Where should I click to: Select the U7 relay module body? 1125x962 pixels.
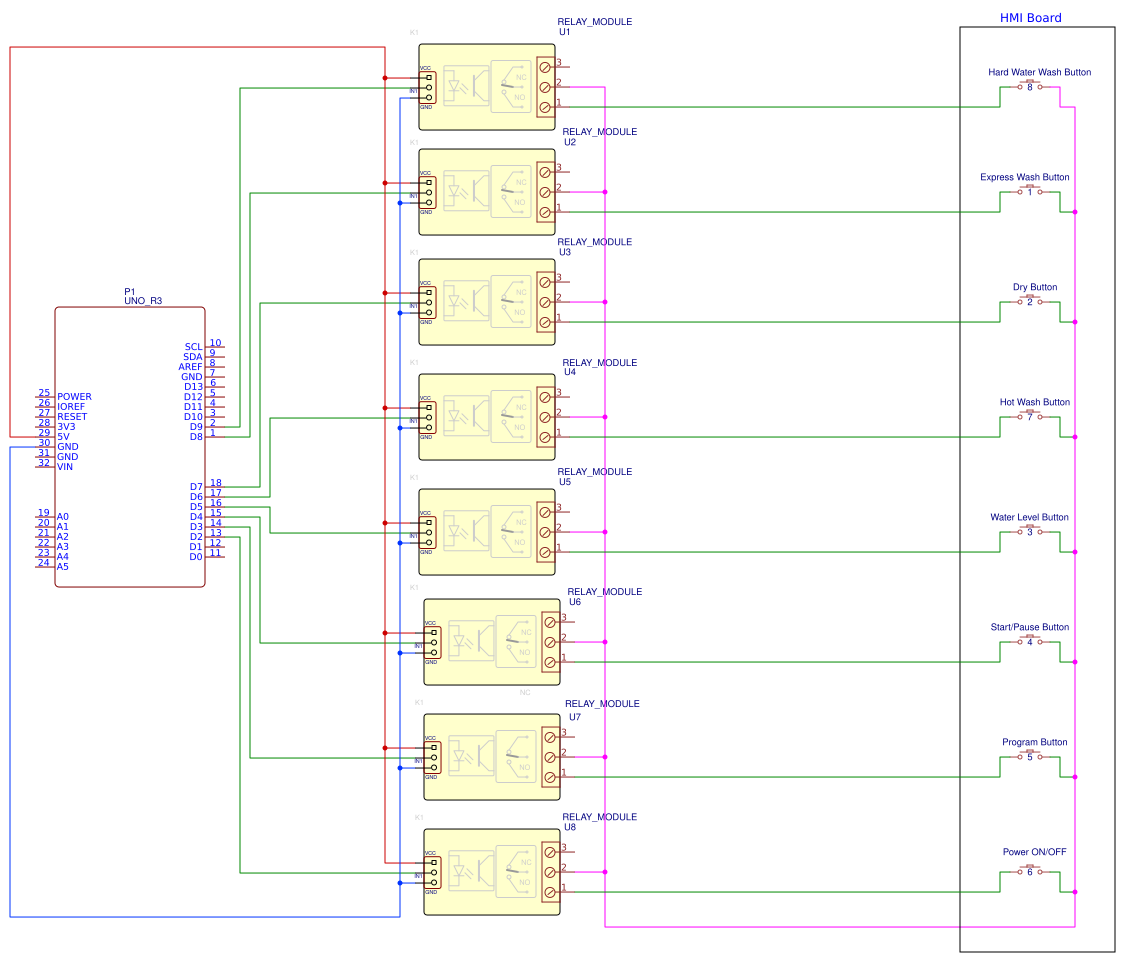[x=491, y=757]
